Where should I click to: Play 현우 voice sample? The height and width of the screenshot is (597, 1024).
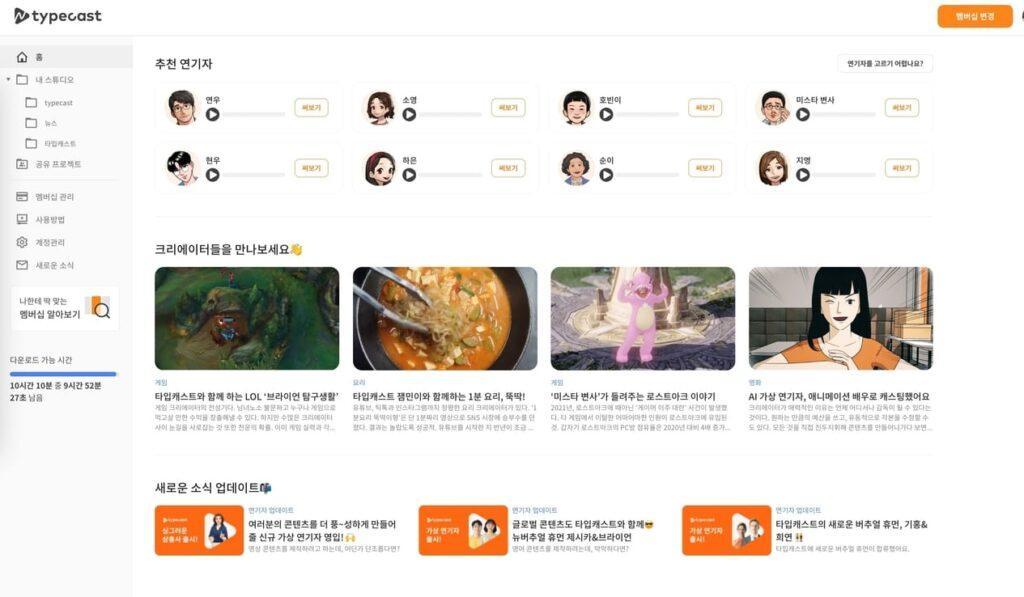[x=212, y=175]
